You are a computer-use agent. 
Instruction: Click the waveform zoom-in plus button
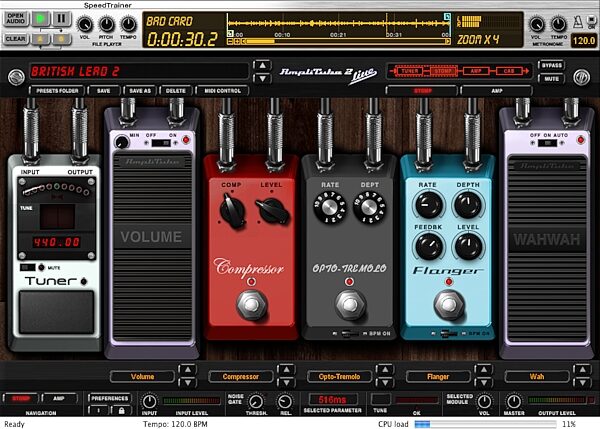237,41
